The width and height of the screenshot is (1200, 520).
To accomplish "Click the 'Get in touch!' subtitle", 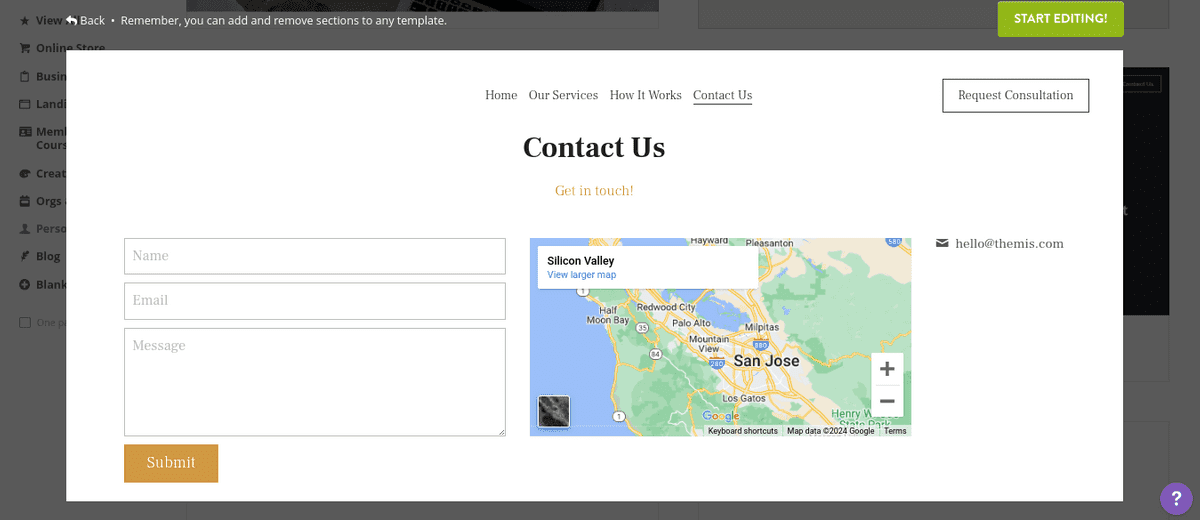I will tap(594, 191).
